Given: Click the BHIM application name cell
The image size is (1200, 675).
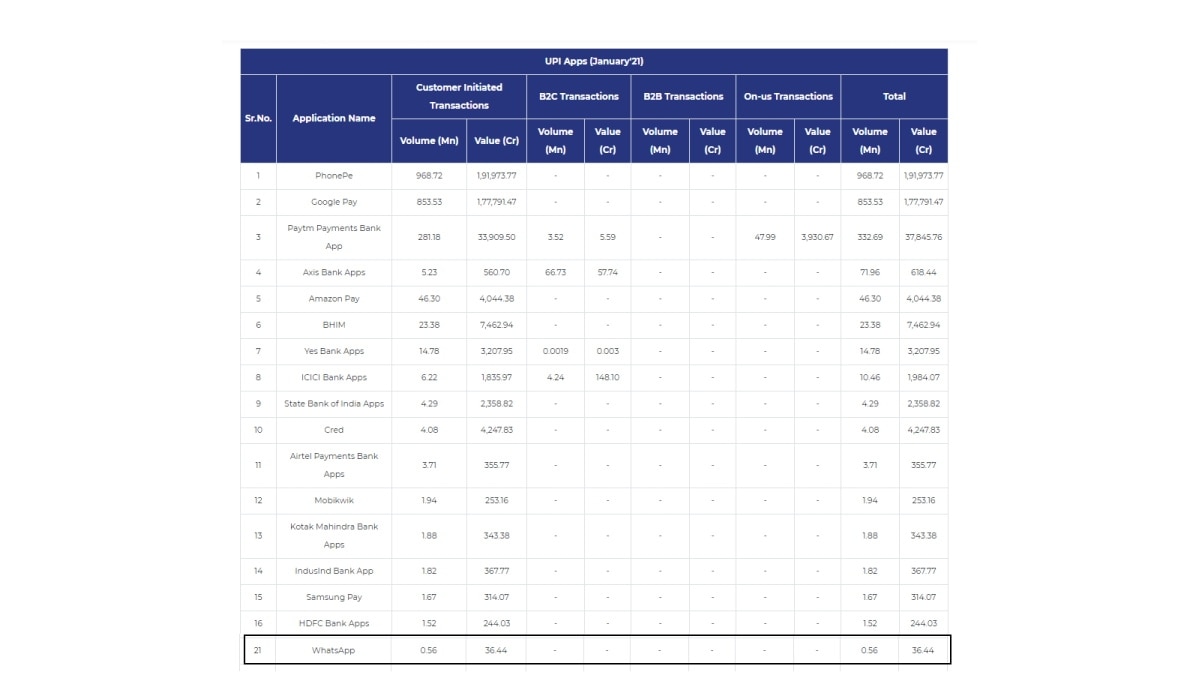Looking at the screenshot, I should click(x=334, y=325).
